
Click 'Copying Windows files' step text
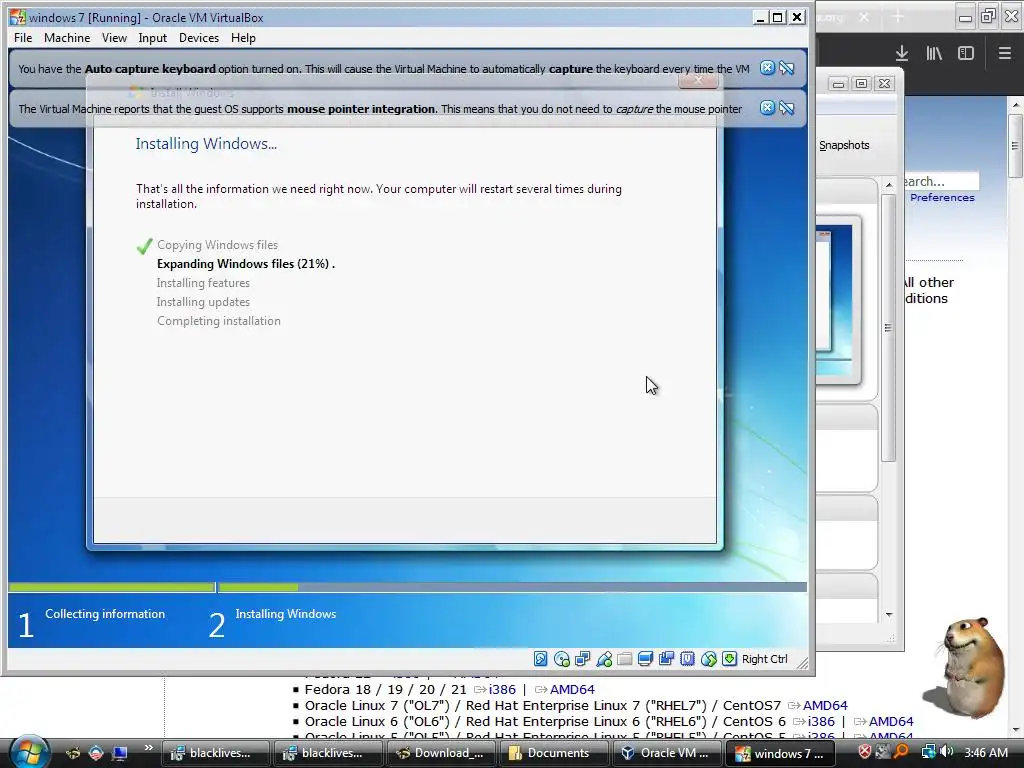click(x=217, y=245)
